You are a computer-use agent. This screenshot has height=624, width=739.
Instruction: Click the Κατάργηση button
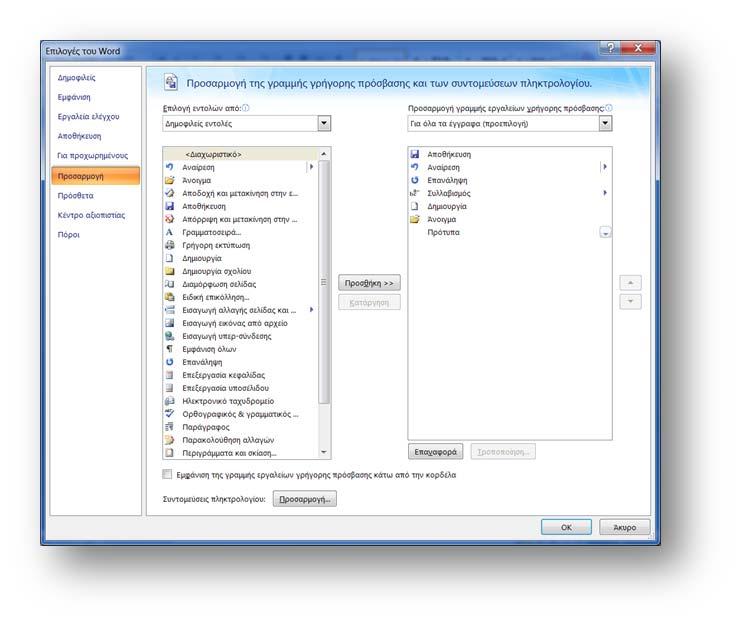pyautogui.click(x=369, y=302)
